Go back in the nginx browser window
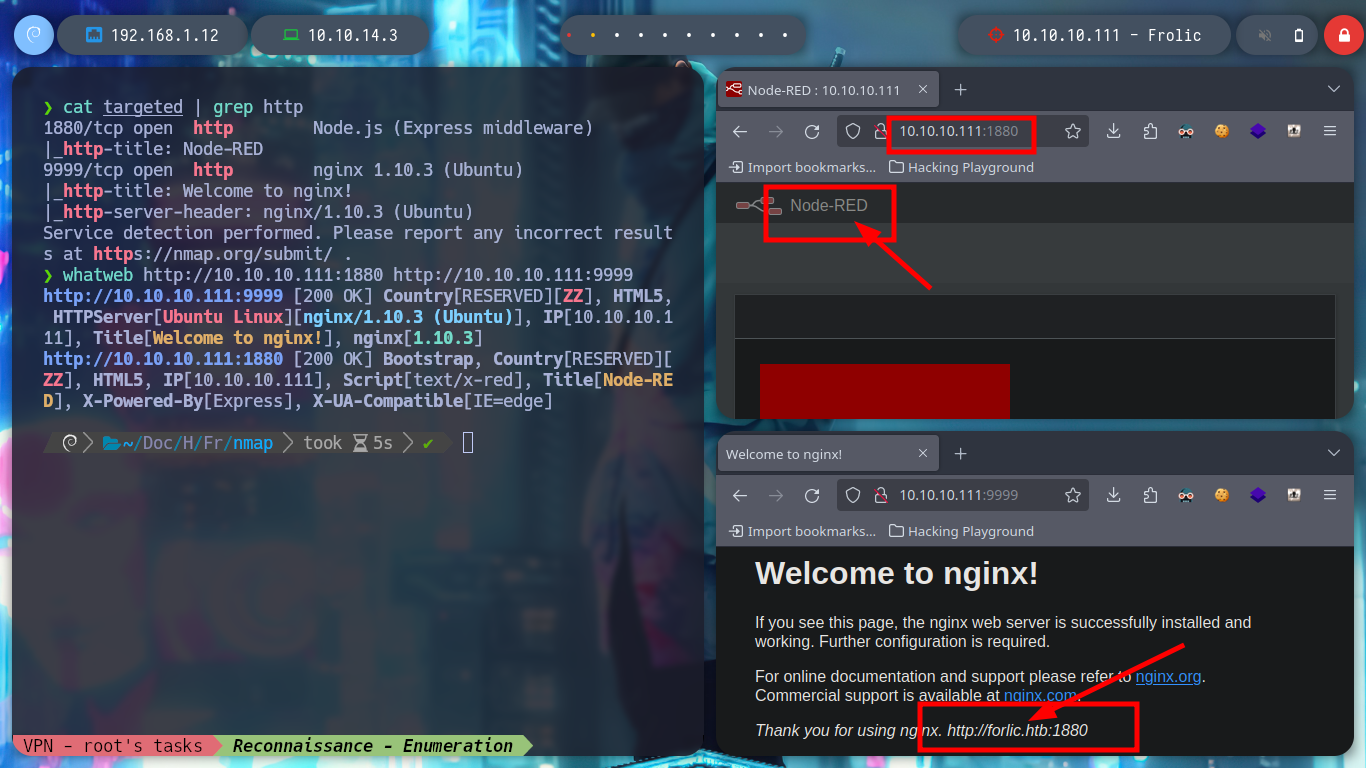Viewport: 1366px width, 768px height. pyautogui.click(x=740, y=495)
